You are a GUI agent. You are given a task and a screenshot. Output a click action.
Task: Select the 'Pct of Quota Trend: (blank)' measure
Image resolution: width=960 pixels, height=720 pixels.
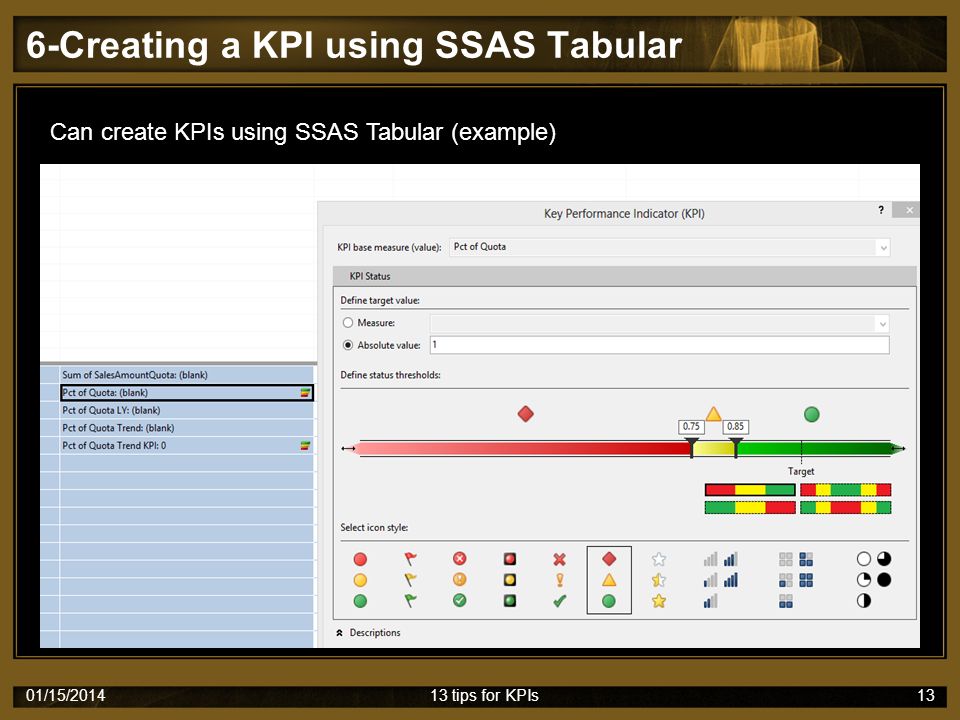187,428
